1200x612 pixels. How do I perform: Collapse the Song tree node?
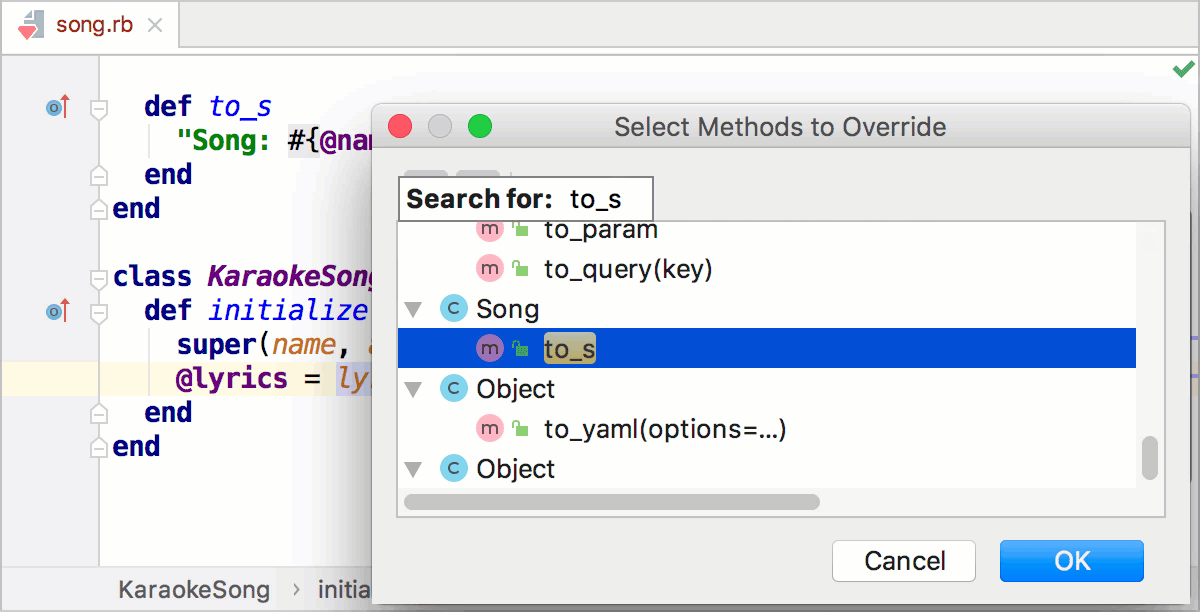tap(414, 308)
